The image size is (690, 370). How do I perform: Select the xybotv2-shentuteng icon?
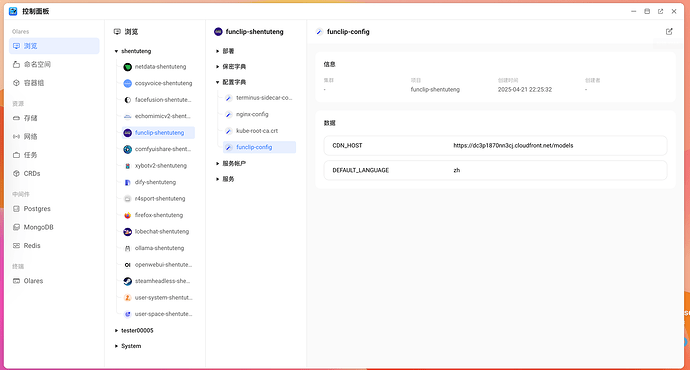click(x=128, y=166)
